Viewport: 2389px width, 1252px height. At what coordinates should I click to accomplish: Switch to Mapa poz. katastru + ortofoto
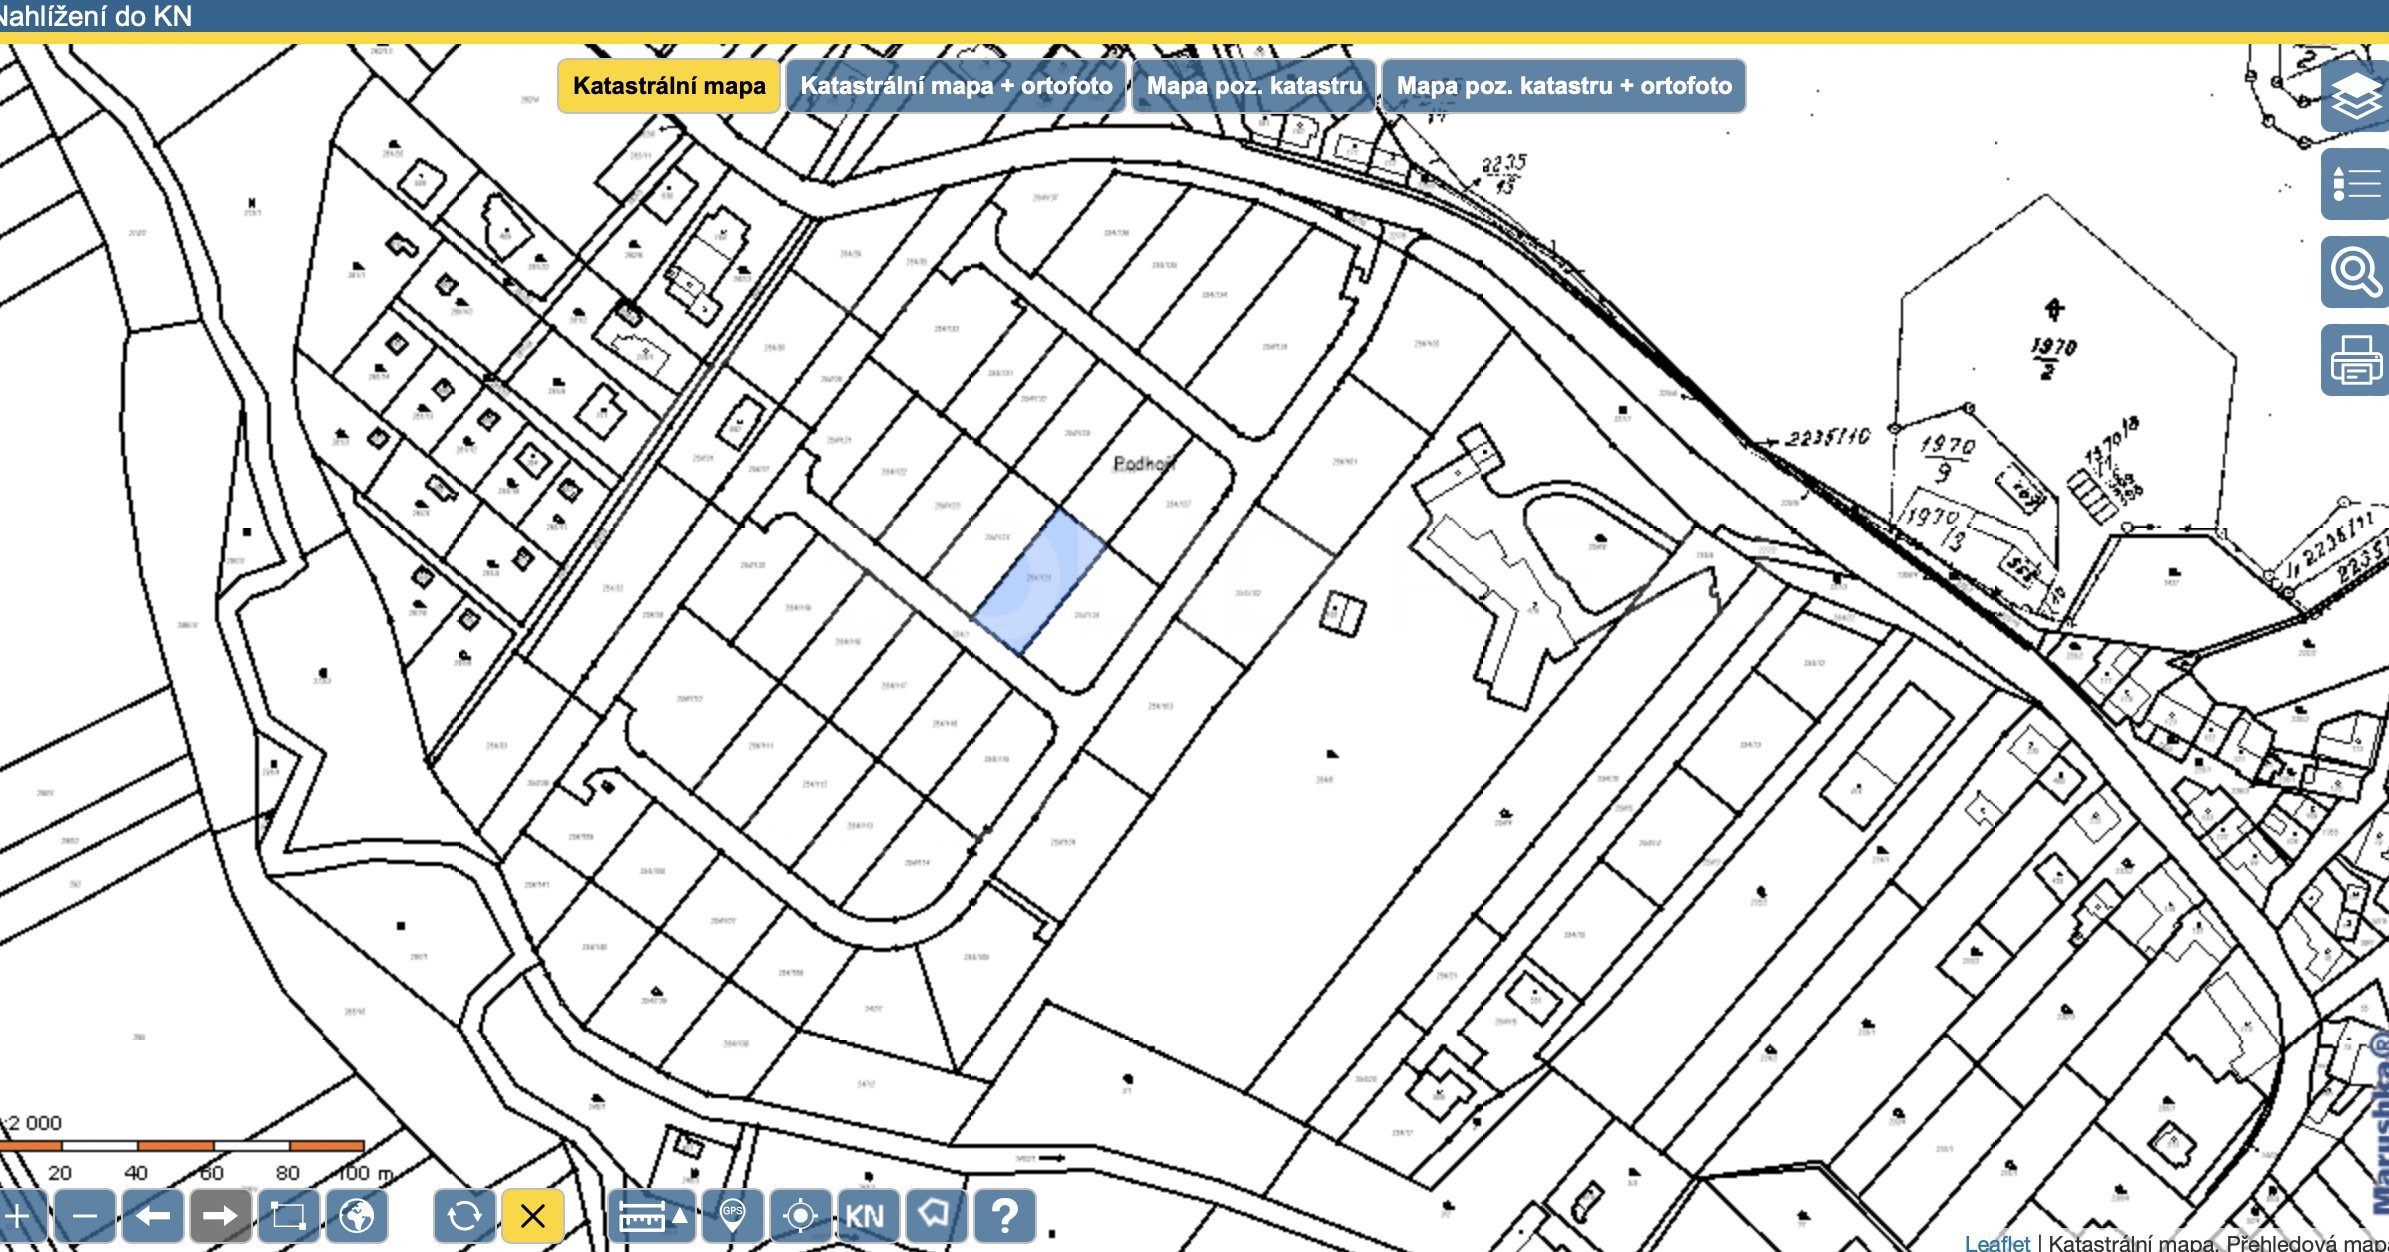pos(1564,86)
